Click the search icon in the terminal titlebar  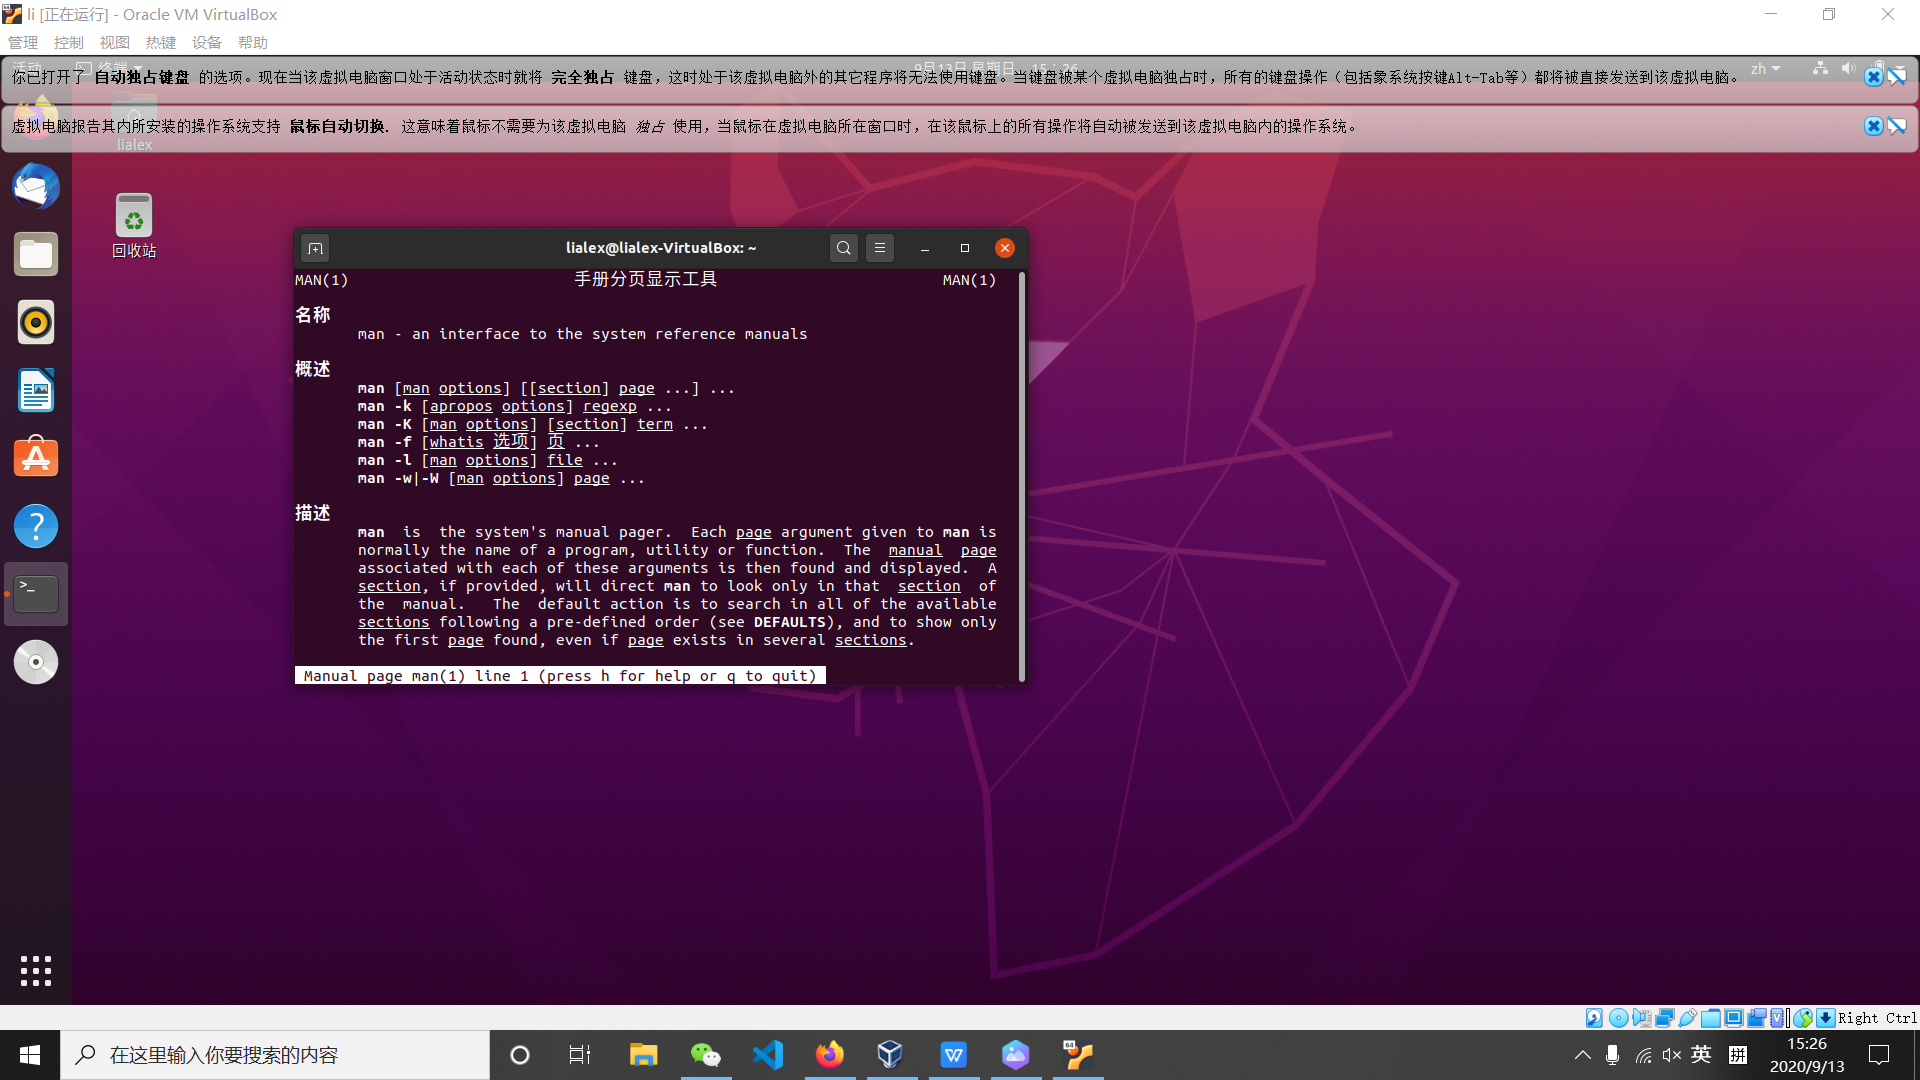click(843, 247)
